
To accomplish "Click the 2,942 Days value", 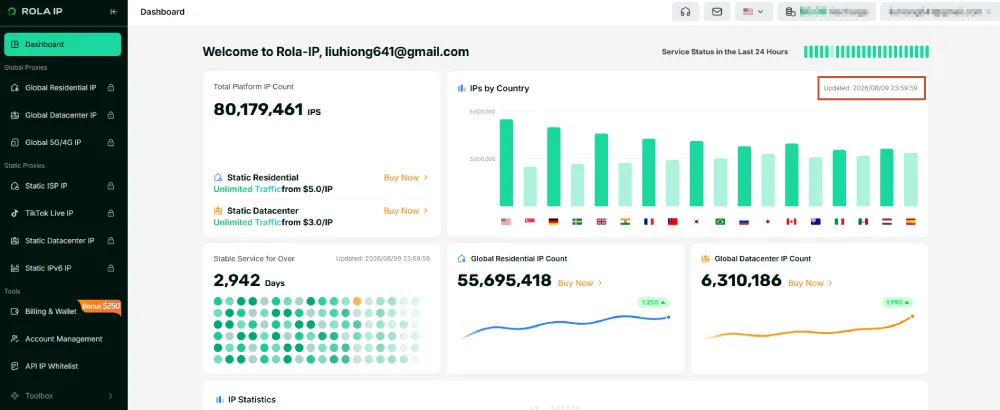I will [x=249, y=281].
